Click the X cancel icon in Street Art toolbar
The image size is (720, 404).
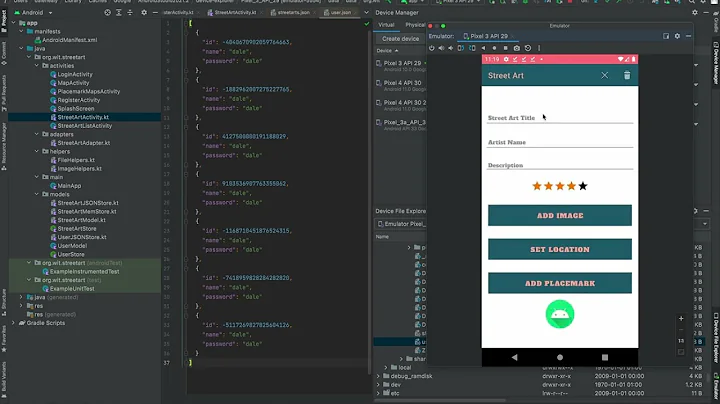605,75
